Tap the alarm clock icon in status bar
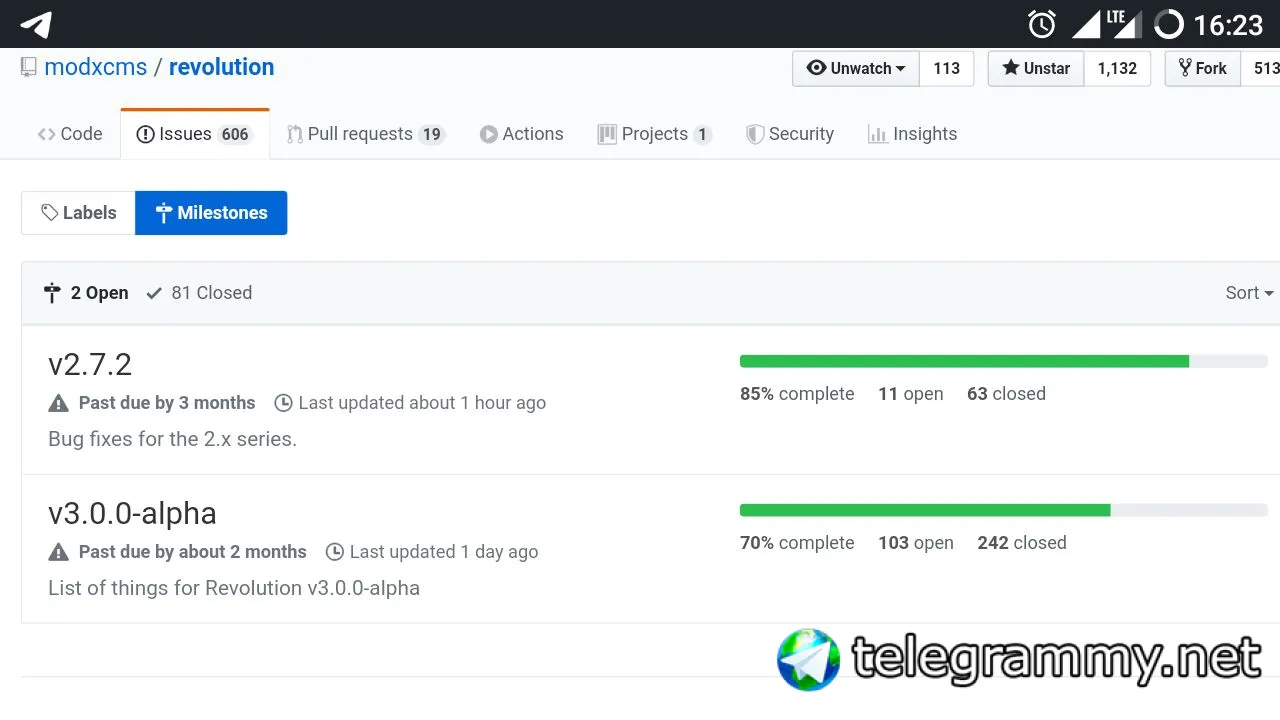 [1042, 24]
